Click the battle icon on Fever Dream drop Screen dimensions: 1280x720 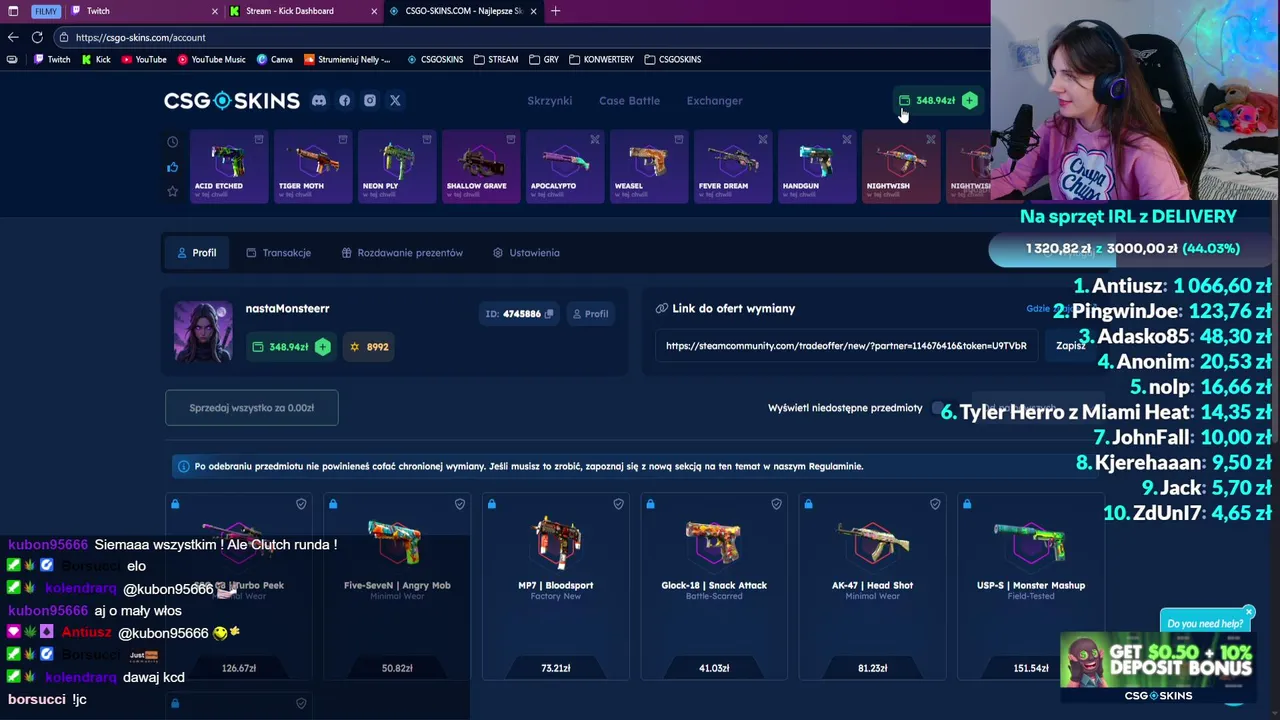(763, 139)
